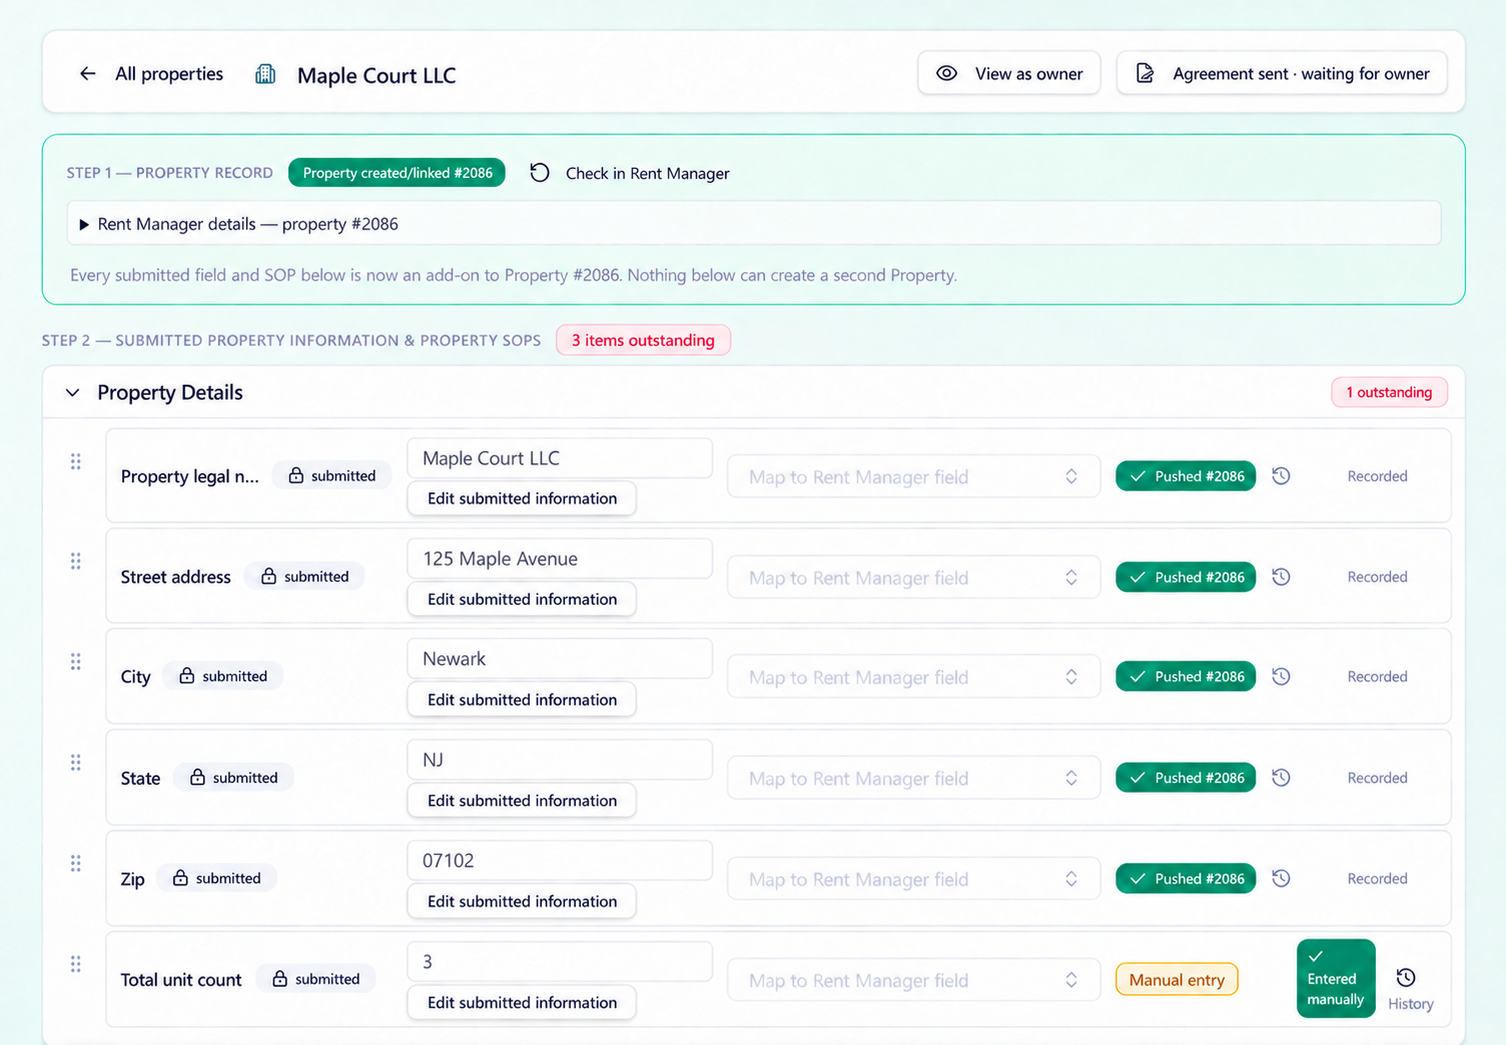Open history icon in State row
Image resolution: width=1506 pixels, height=1045 pixels.
tap(1281, 778)
